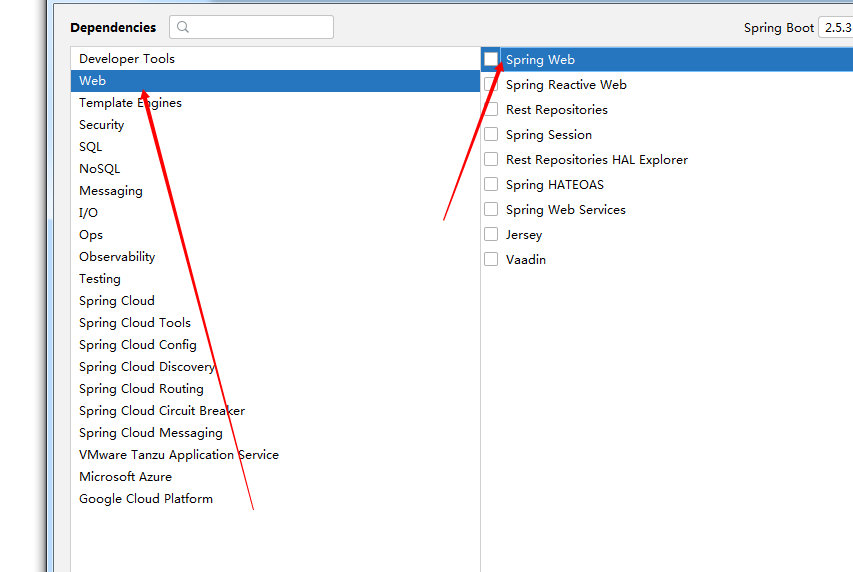Enable the Spring Reactive Web checkbox
Viewport: 853px width, 572px height.
[491, 84]
